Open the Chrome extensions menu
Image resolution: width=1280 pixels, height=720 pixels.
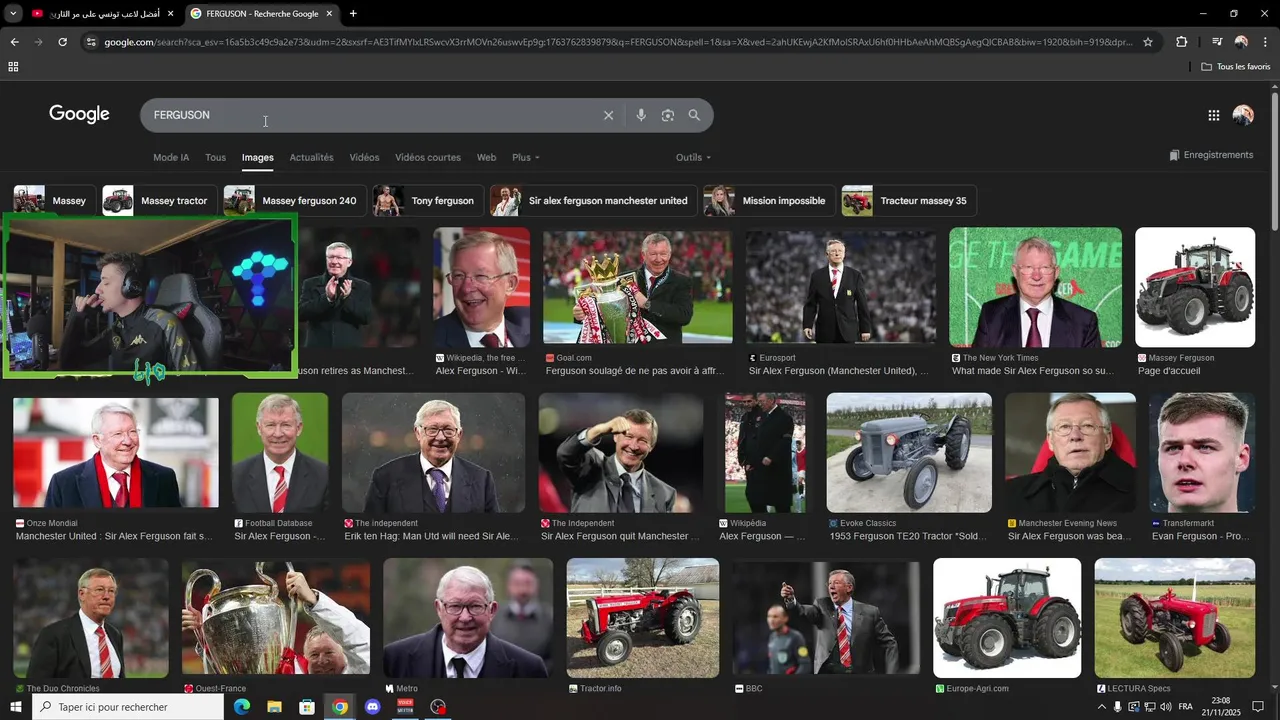[x=1181, y=42]
